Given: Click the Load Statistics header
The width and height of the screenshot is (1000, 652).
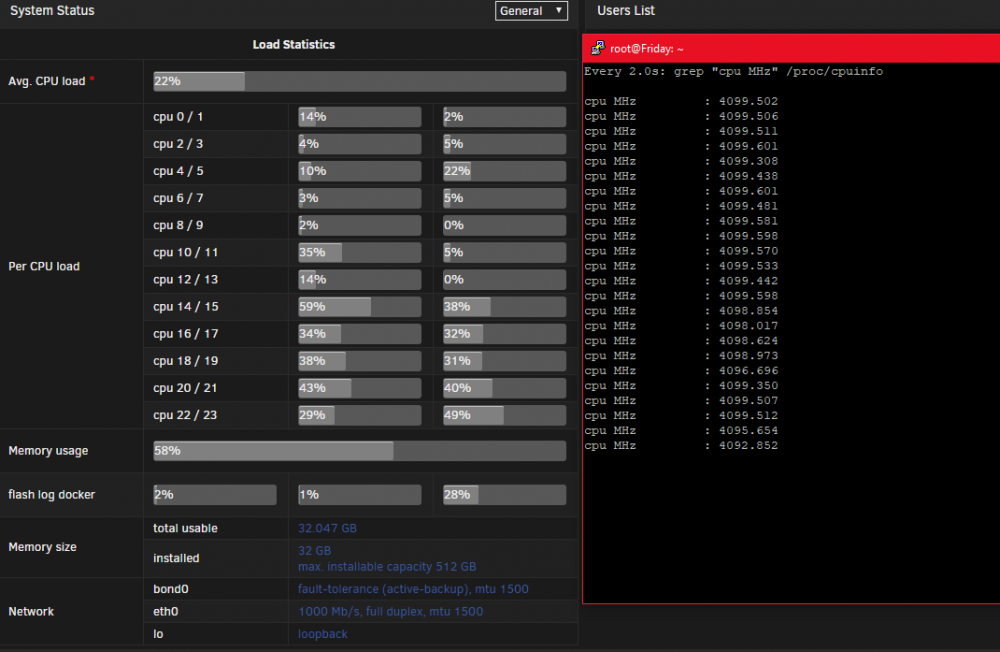Looking at the screenshot, I should [293, 45].
